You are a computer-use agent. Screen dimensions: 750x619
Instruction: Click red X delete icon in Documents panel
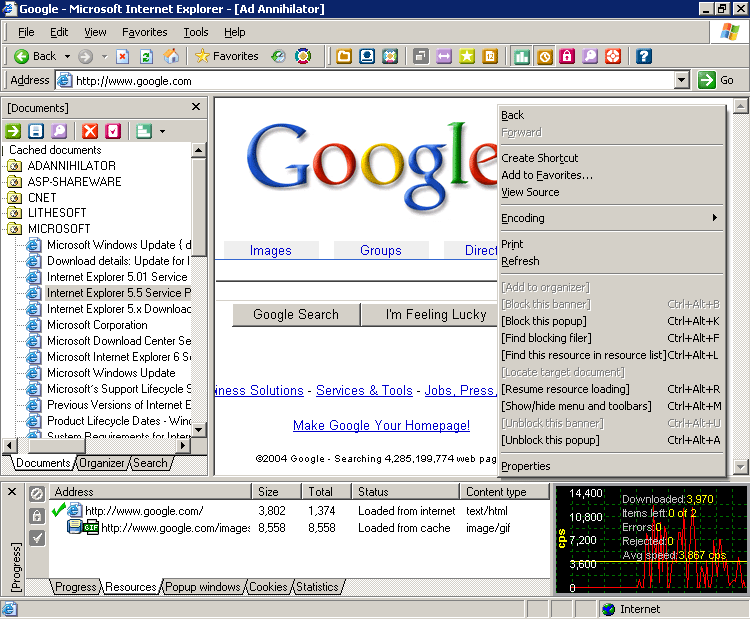(89, 131)
